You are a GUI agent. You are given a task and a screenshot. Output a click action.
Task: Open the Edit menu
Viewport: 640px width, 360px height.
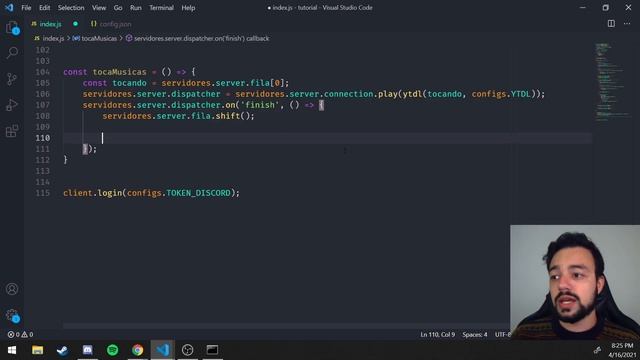click(x=44, y=8)
